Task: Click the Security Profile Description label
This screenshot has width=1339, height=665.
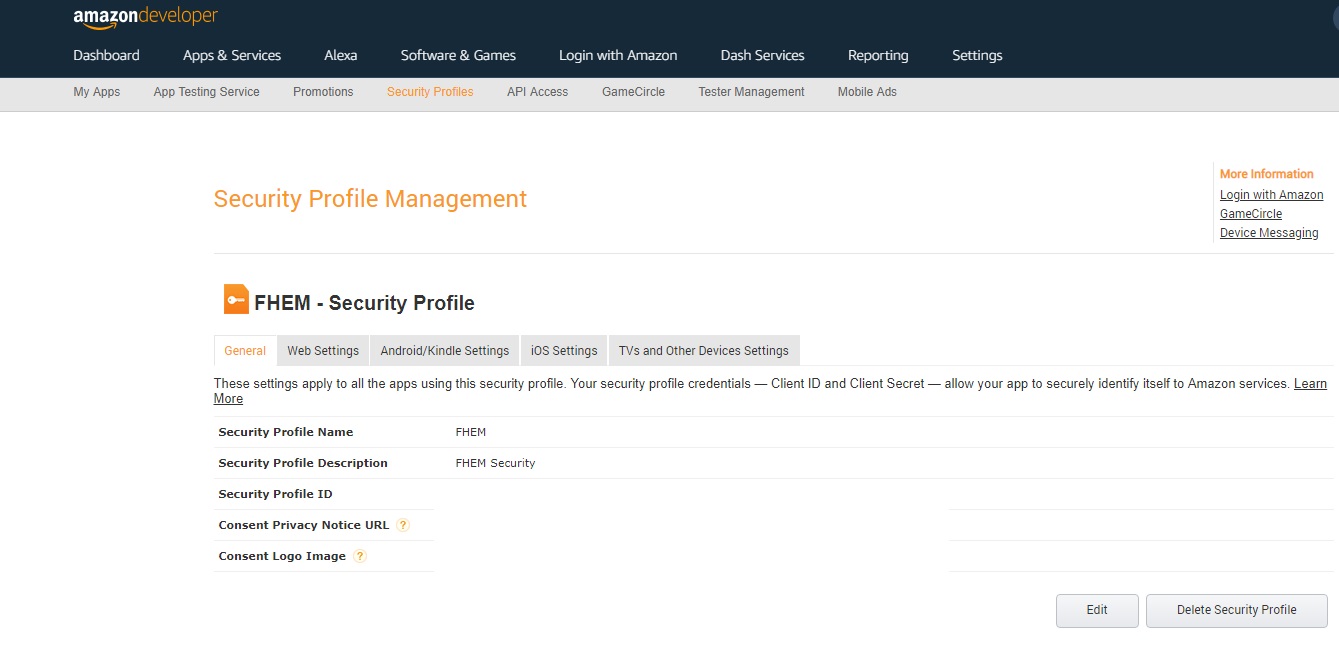Action: (x=303, y=463)
